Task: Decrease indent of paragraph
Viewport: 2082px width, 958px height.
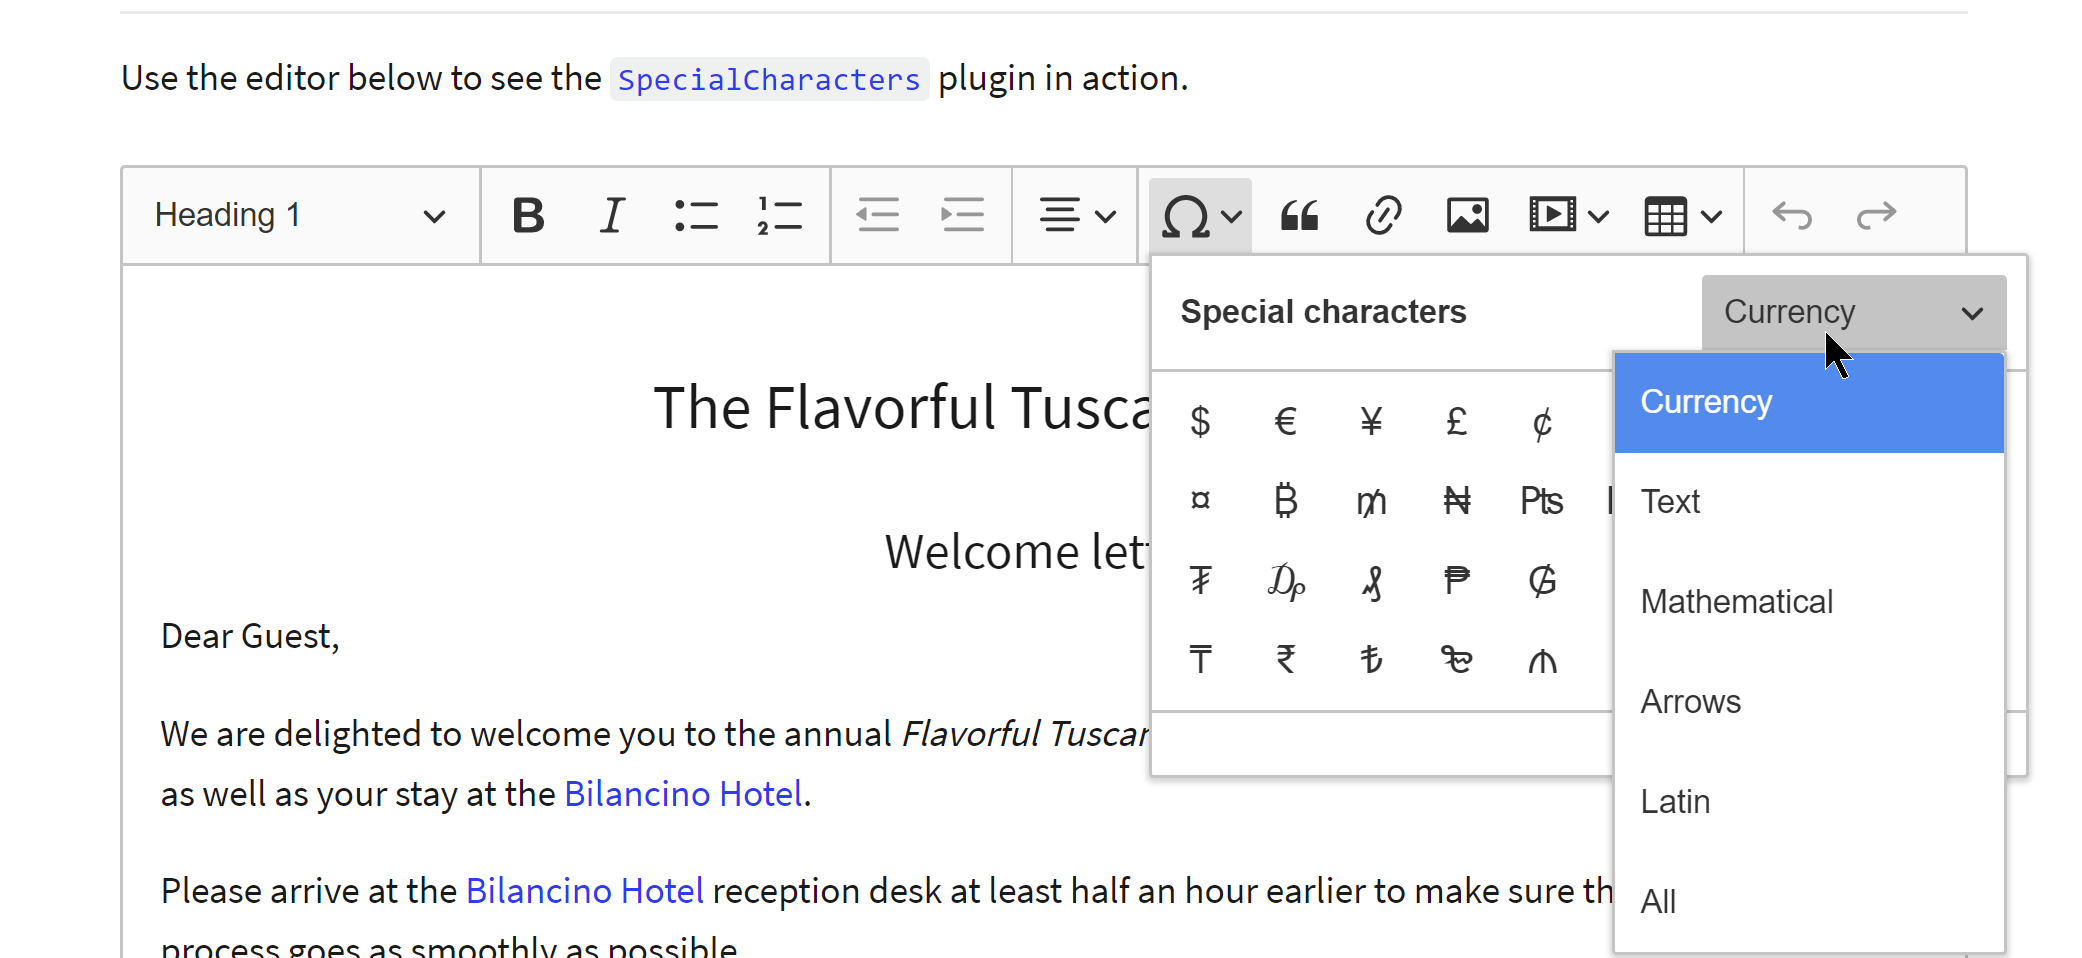Action: 878,215
